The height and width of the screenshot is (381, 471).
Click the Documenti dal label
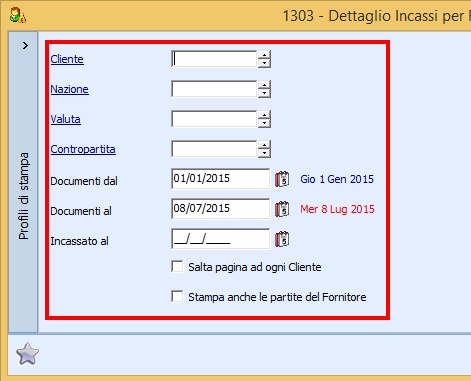[84, 181]
